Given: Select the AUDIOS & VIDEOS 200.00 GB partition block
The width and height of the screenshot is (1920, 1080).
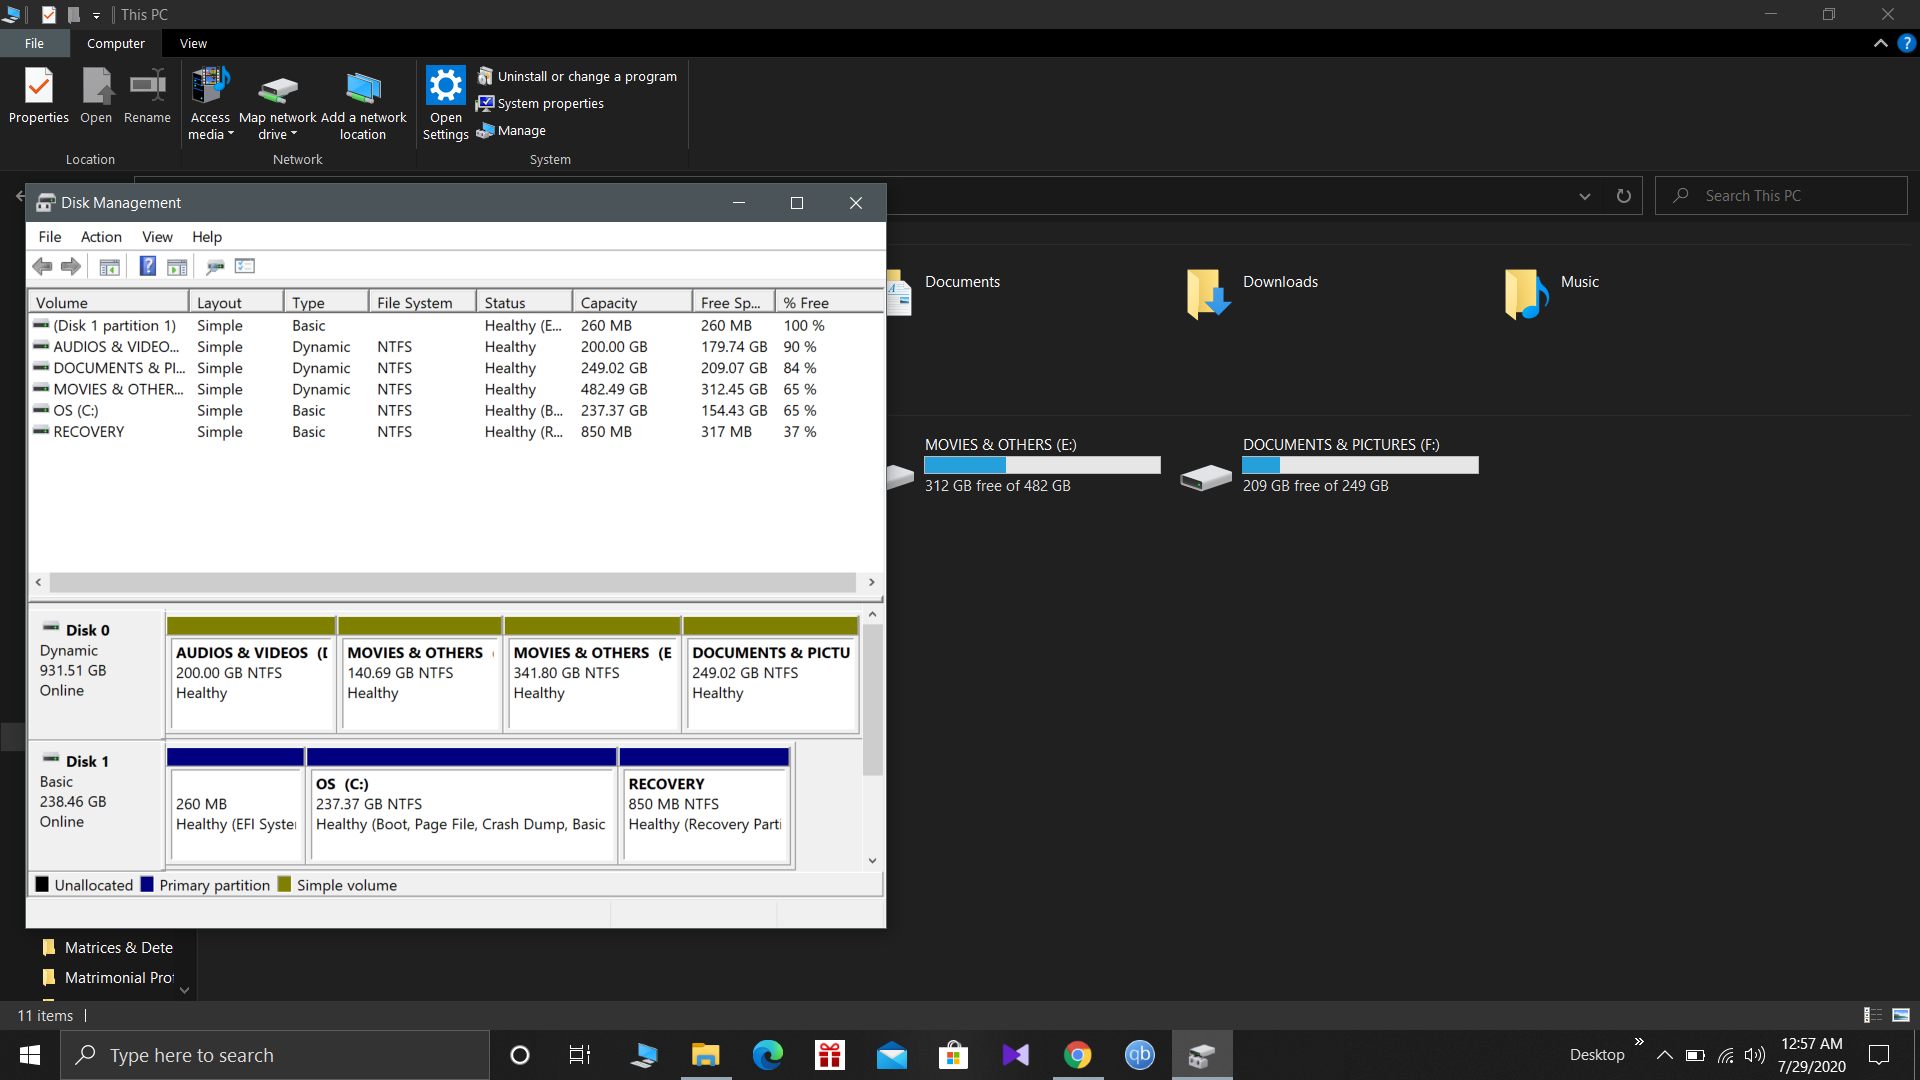Looking at the screenshot, I should (251, 675).
